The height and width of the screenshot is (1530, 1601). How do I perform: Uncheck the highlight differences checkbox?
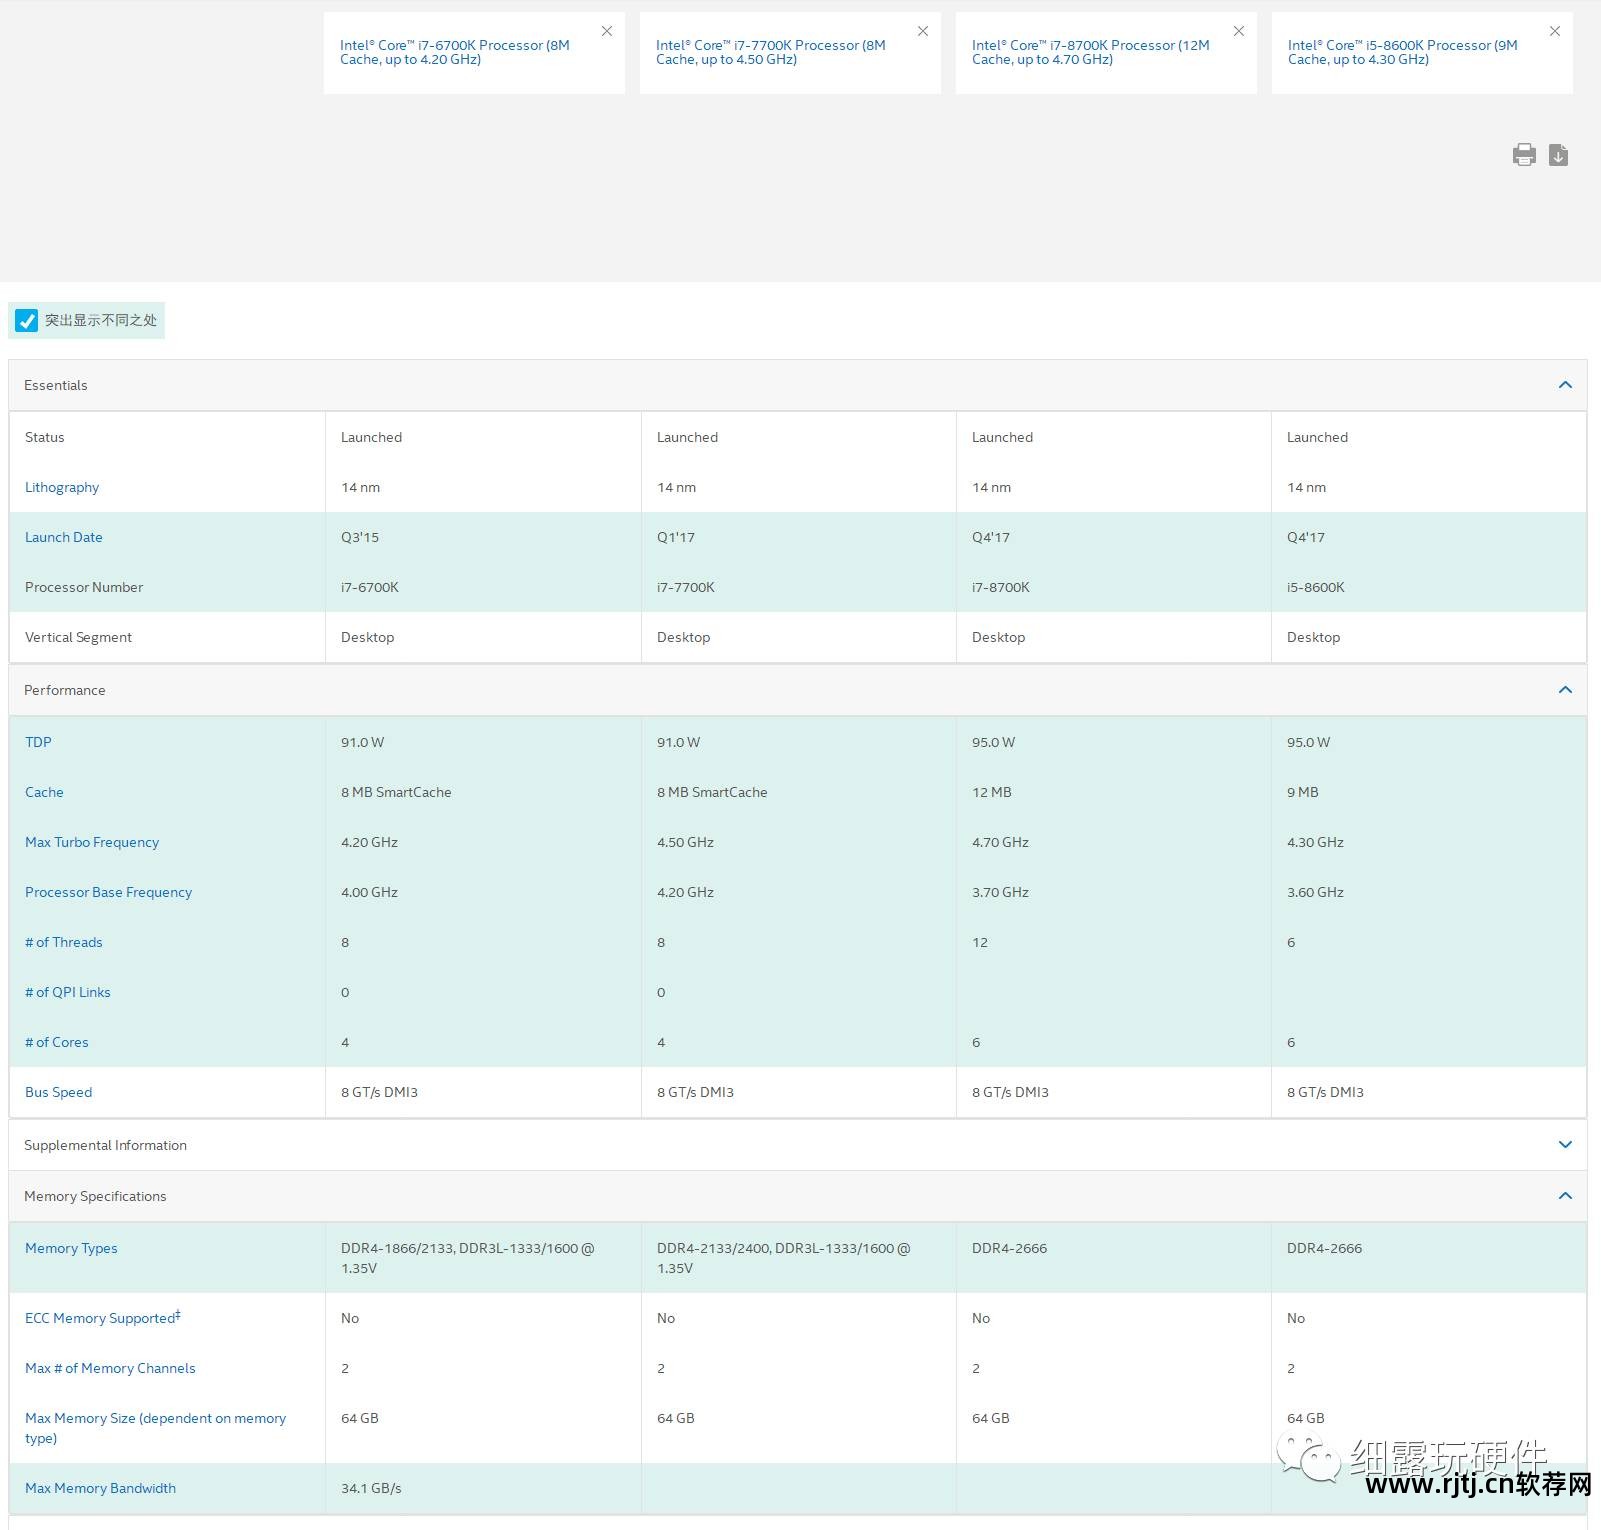pos(27,321)
